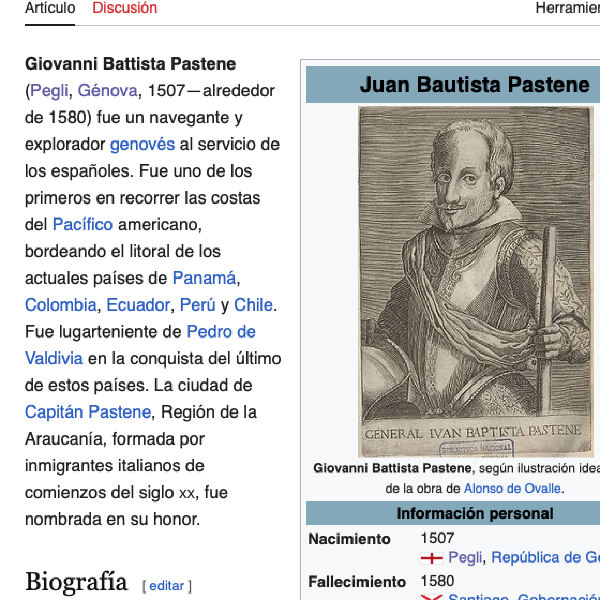
Task: Open the genovés link
Action: pos(142,144)
